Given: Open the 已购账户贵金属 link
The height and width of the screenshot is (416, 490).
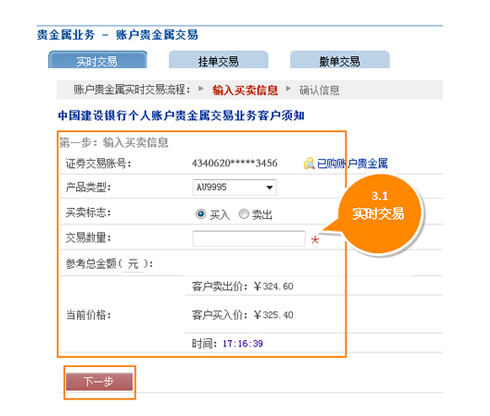Looking at the screenshot, I should (352, 163).
